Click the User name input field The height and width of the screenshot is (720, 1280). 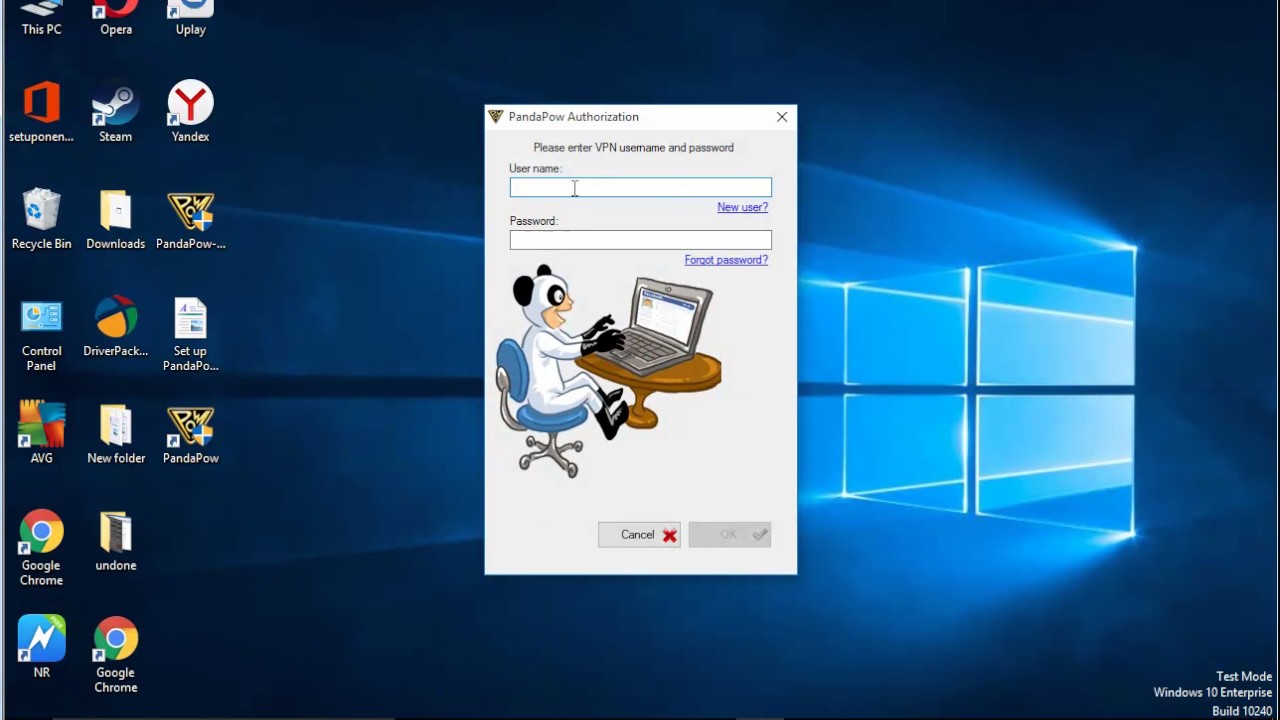pos(641,187)
